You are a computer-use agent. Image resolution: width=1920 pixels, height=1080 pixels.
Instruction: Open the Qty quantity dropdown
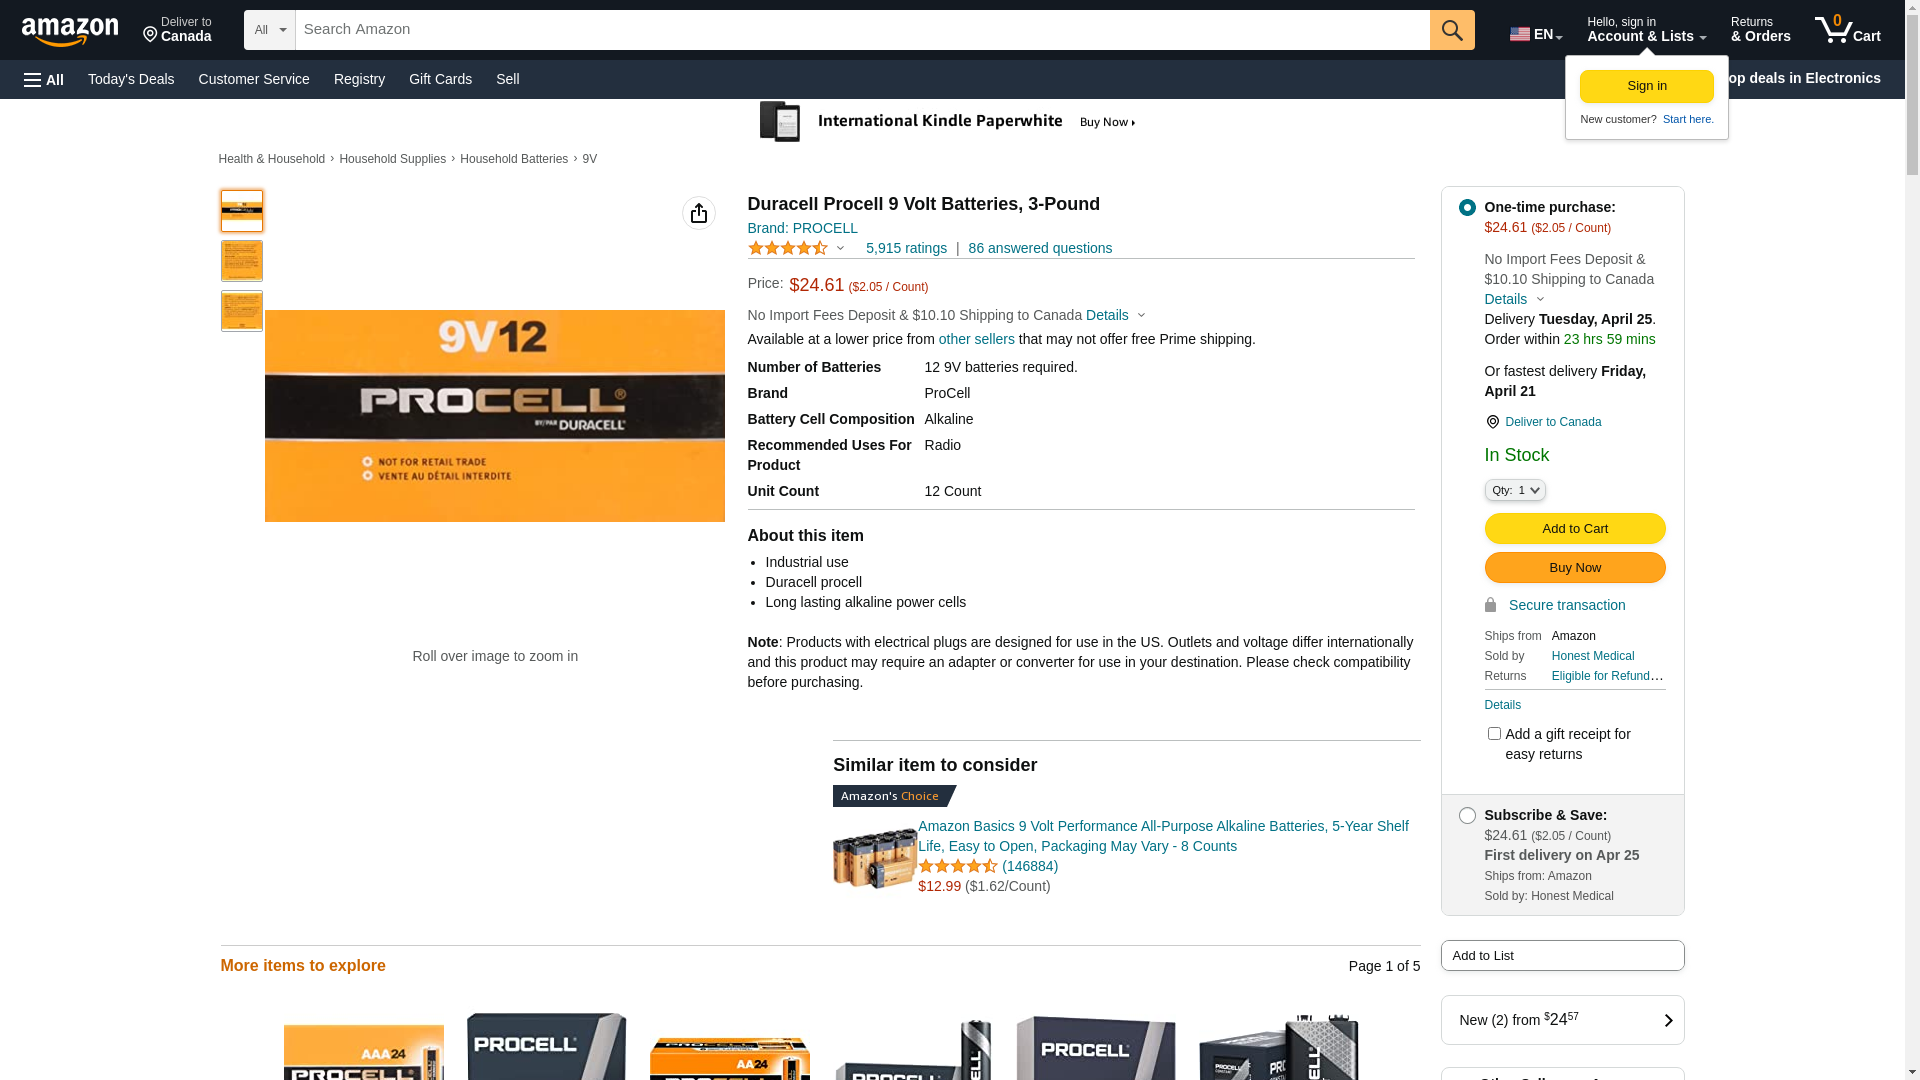tap(1514, 490)
